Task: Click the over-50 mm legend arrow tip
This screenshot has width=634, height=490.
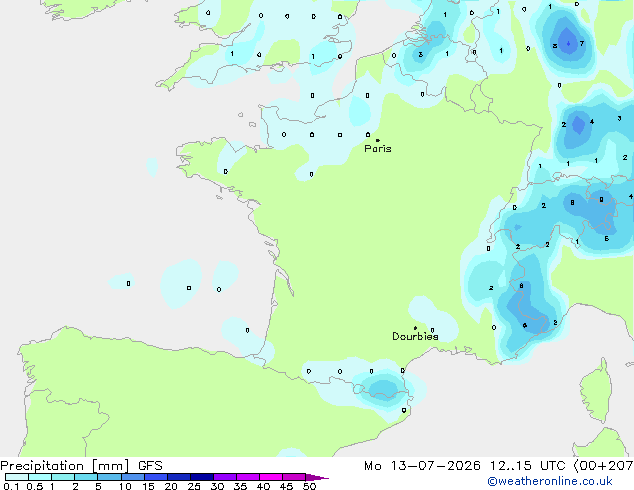Action: coord(317,477)
